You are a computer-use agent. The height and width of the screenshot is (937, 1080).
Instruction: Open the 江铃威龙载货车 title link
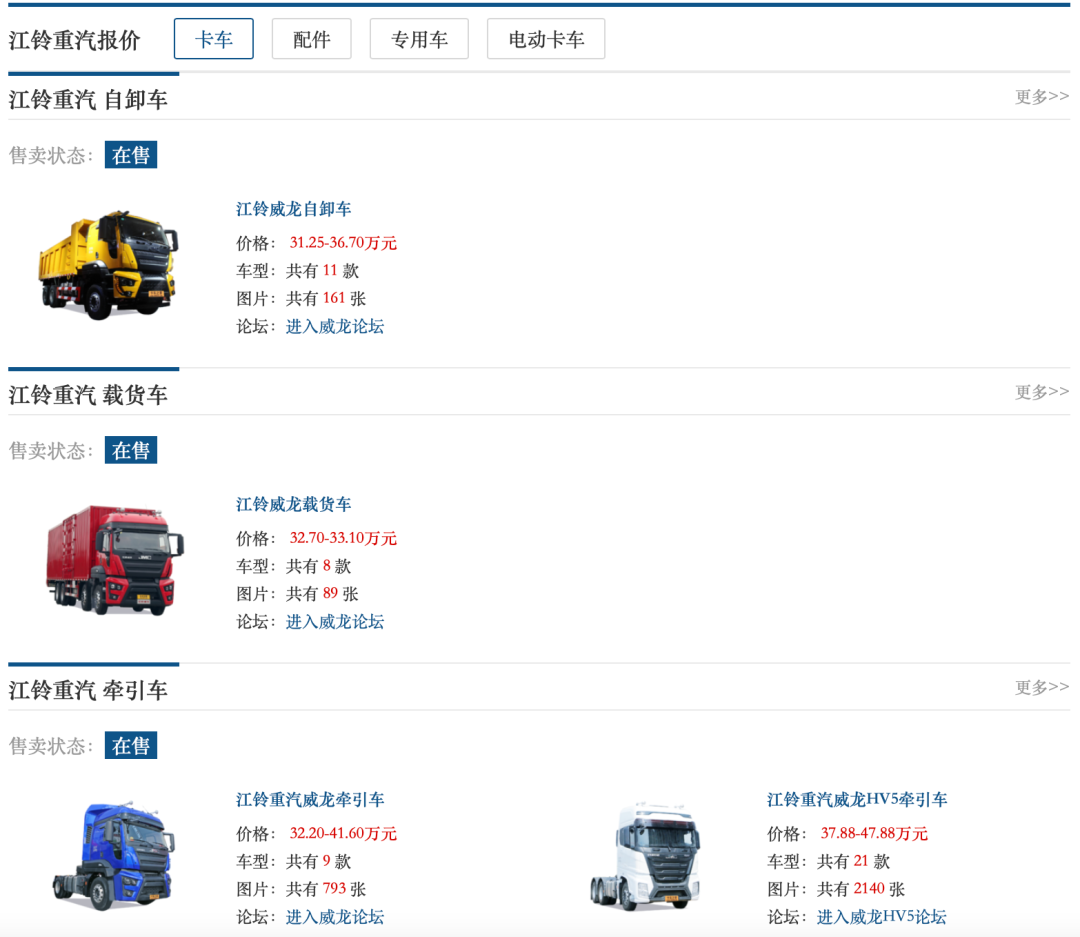[x=293, y=504]
